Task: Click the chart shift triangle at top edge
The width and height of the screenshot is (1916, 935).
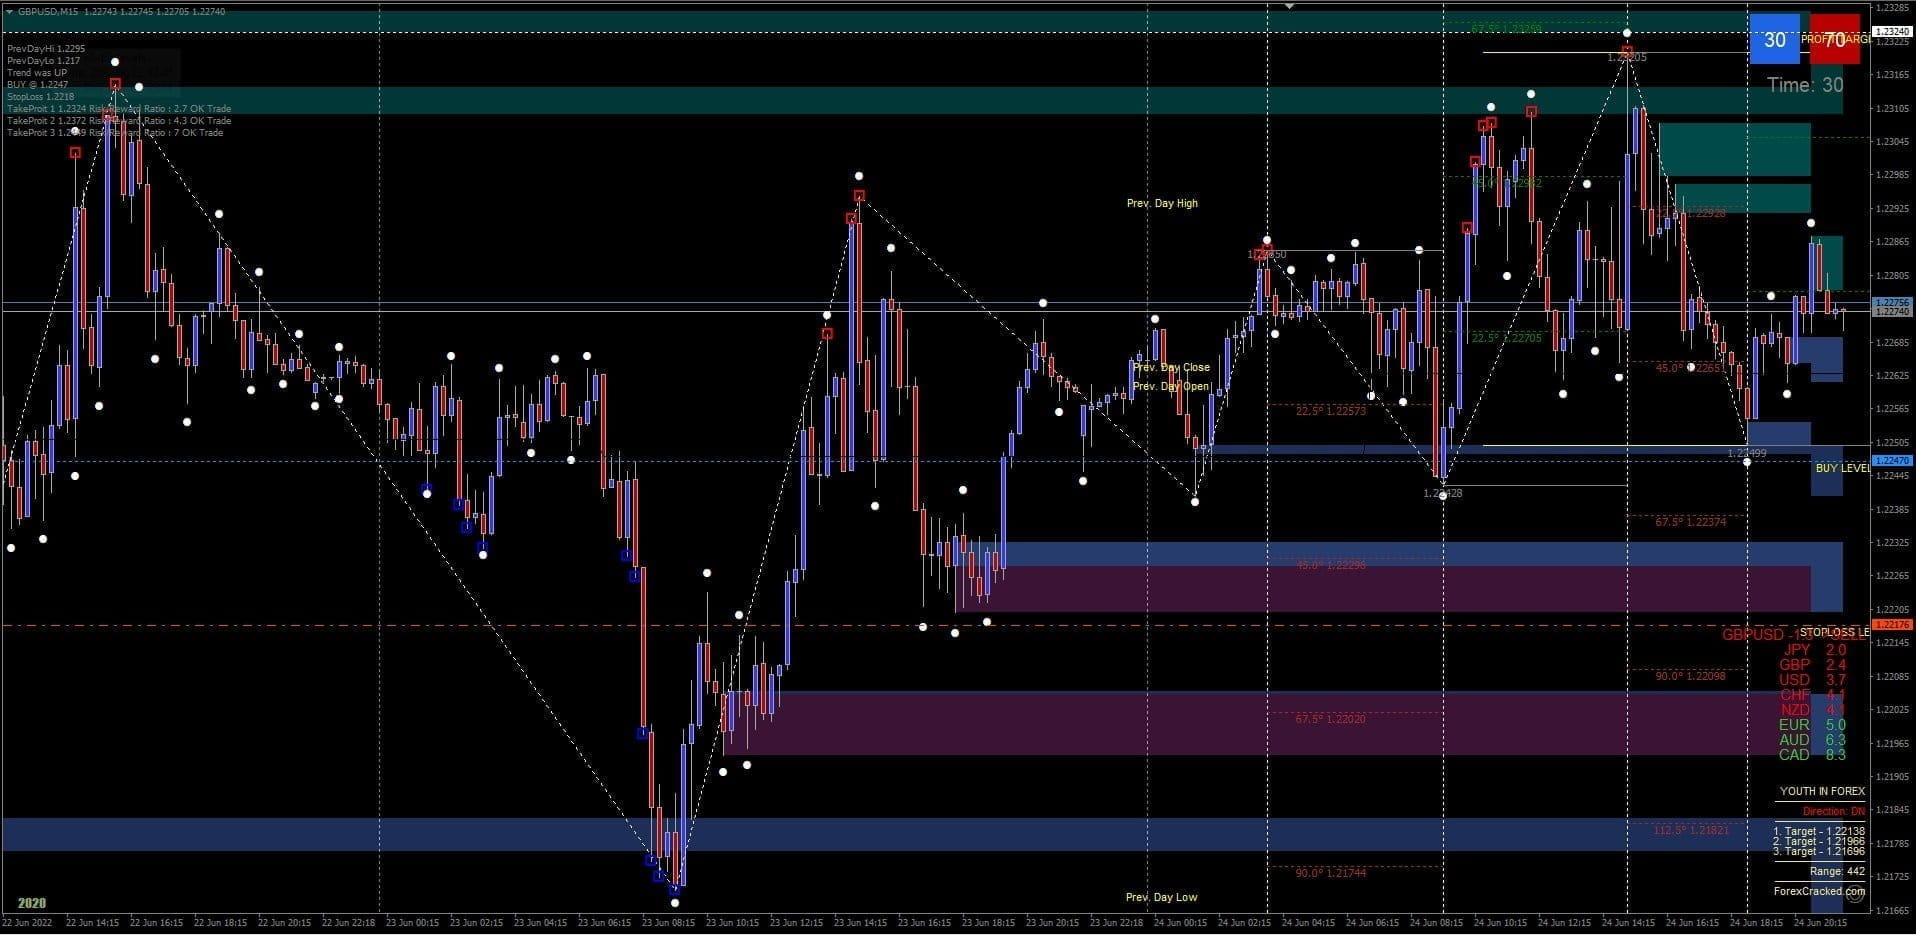Action: 1289,6
